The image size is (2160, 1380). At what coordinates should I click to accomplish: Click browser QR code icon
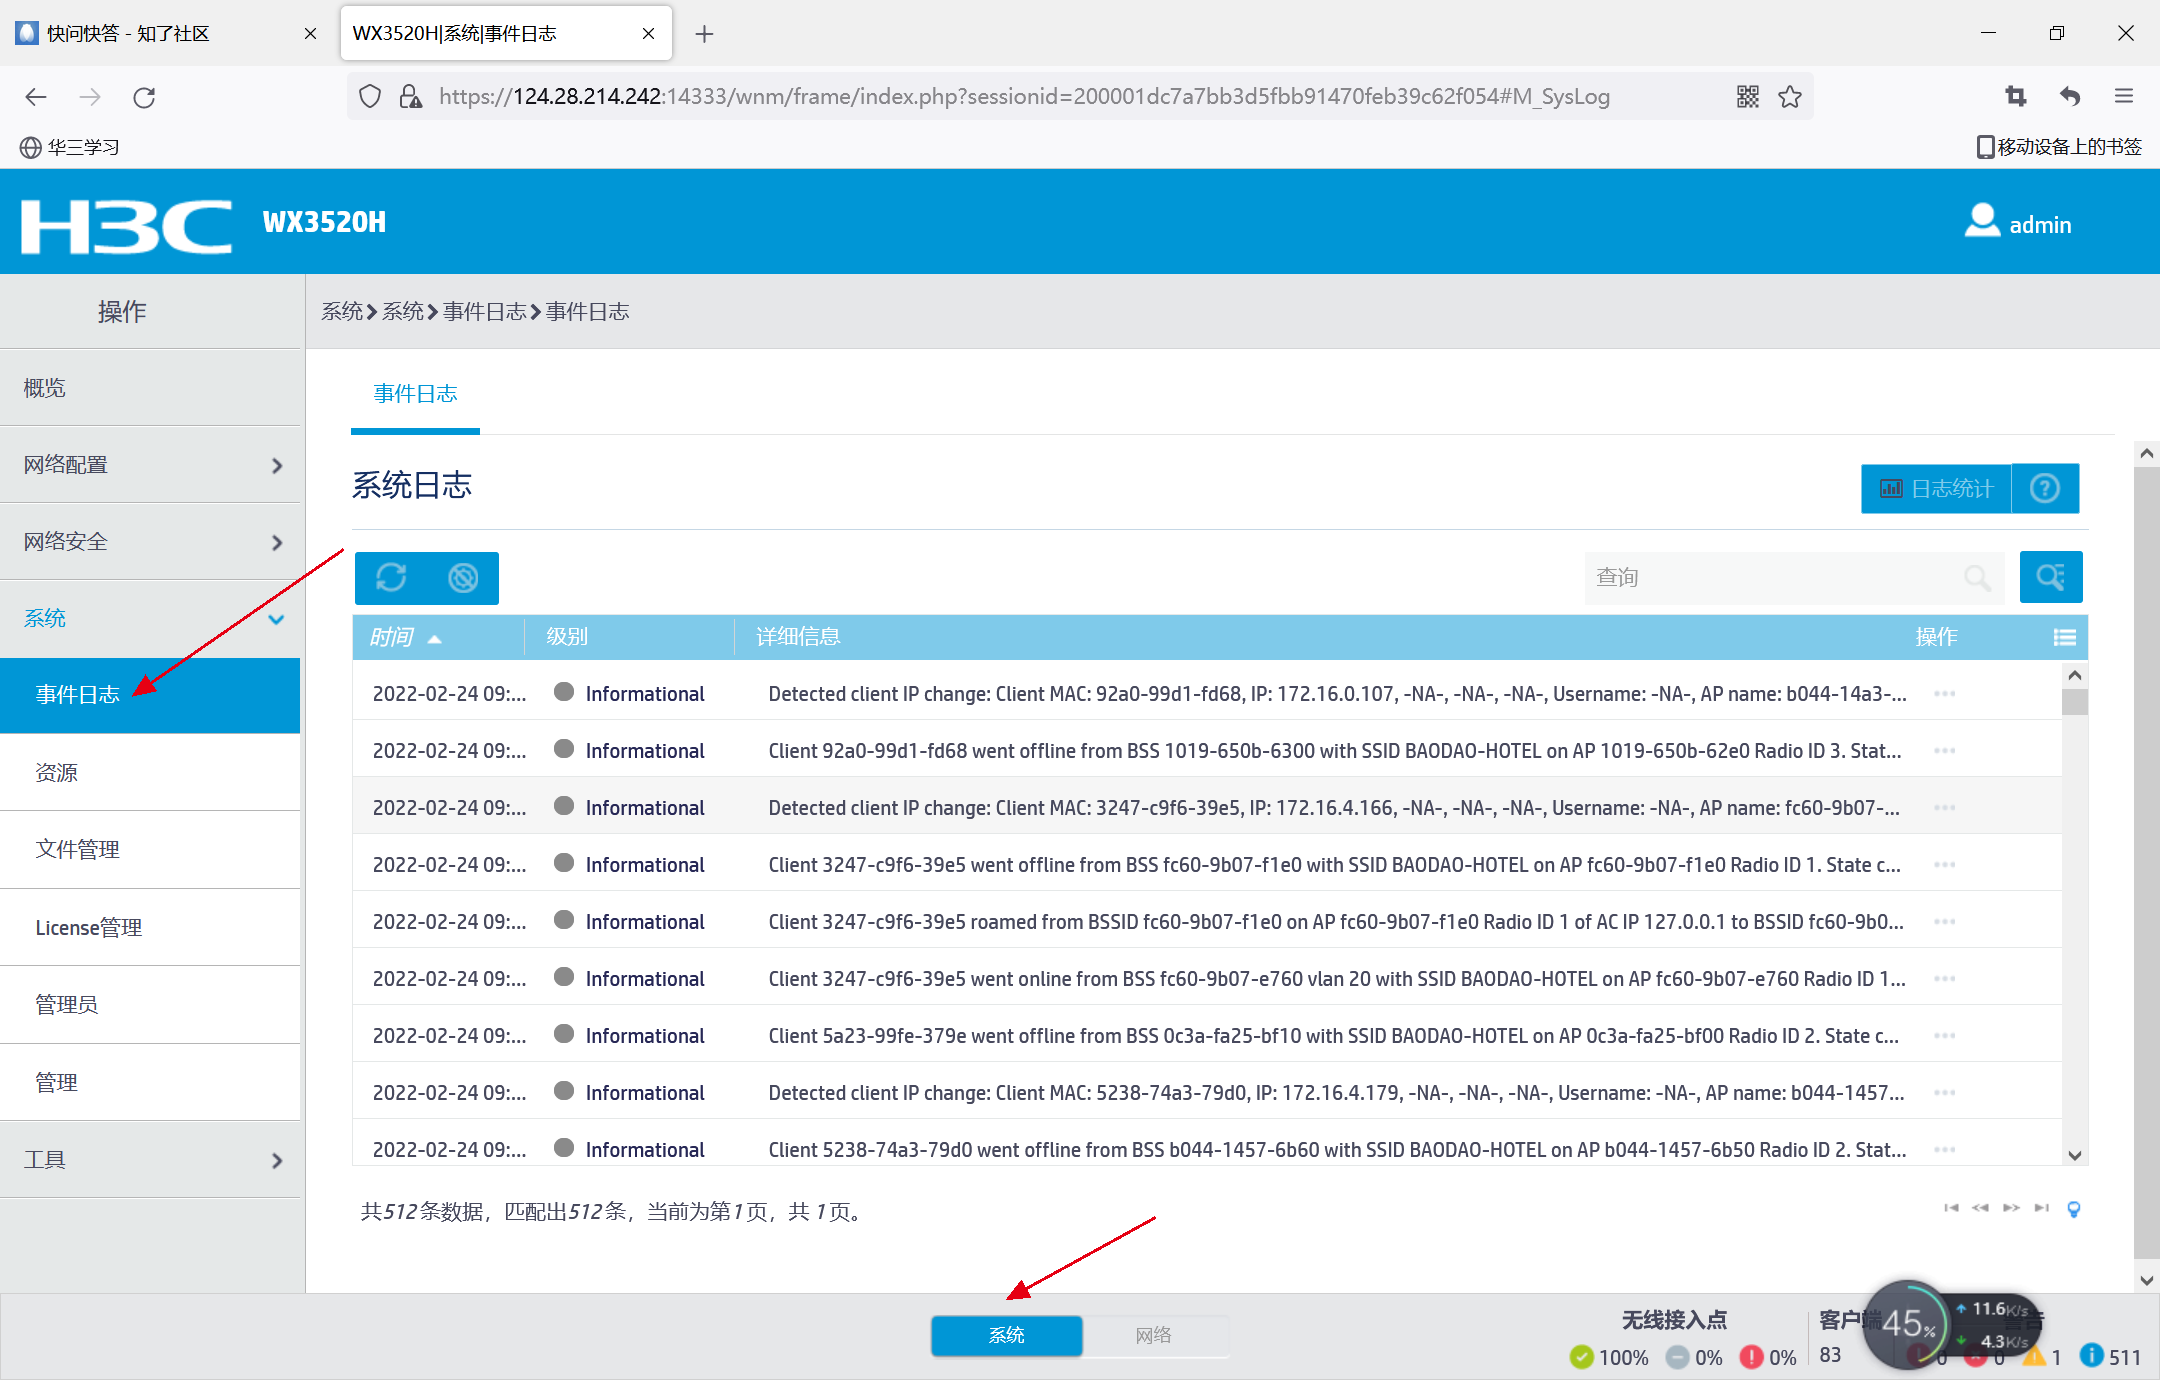point(1747,96)
